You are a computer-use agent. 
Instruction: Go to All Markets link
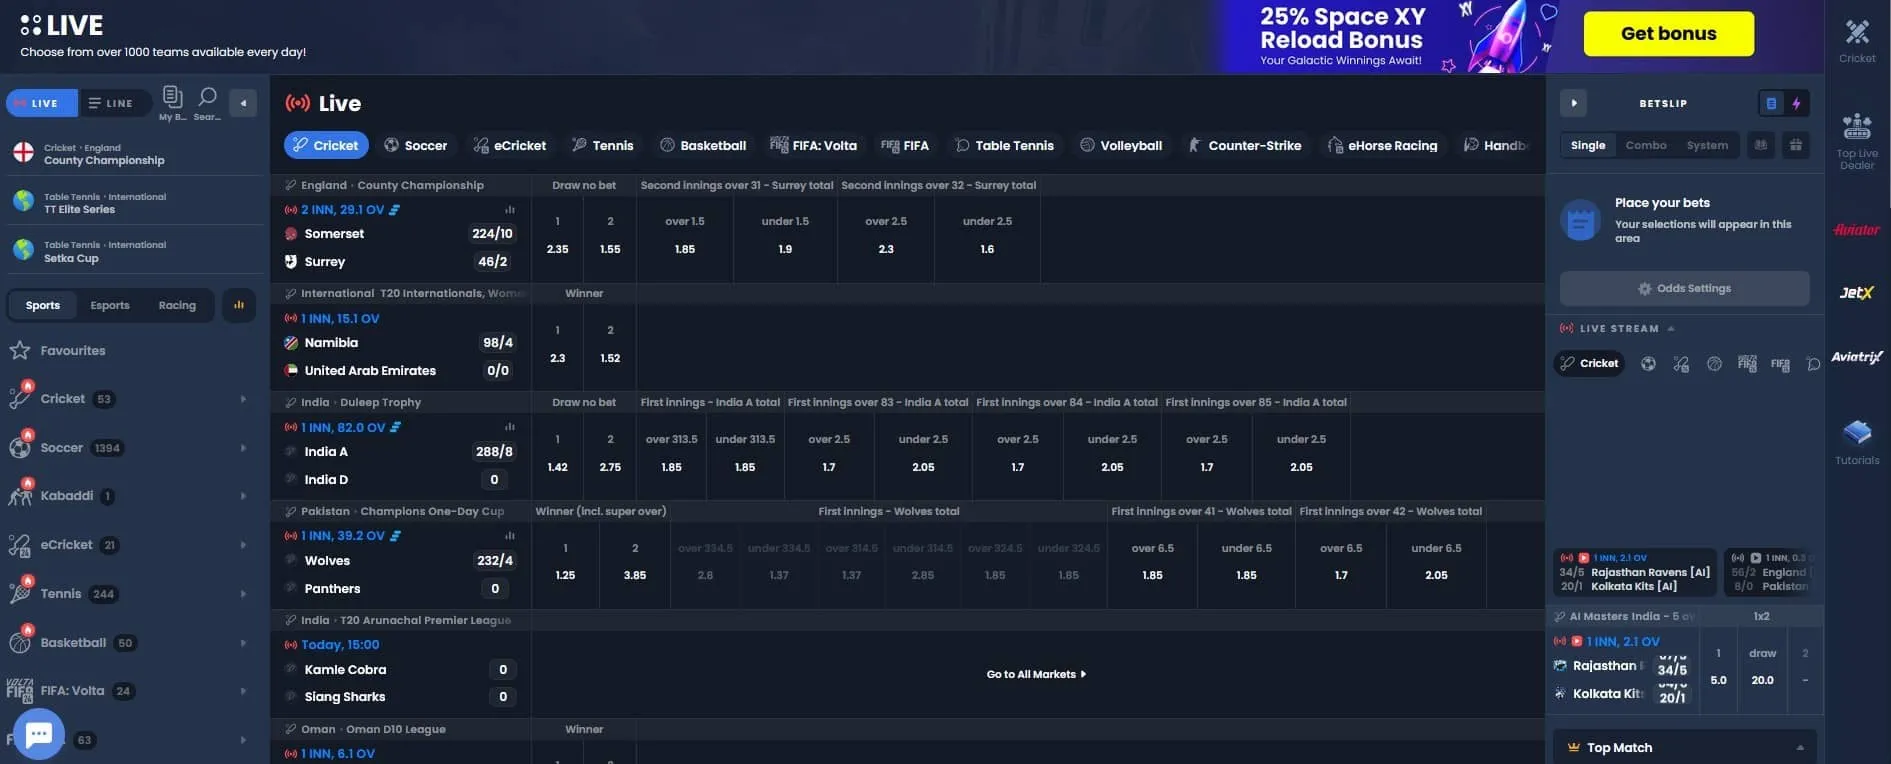[1036, 674]
